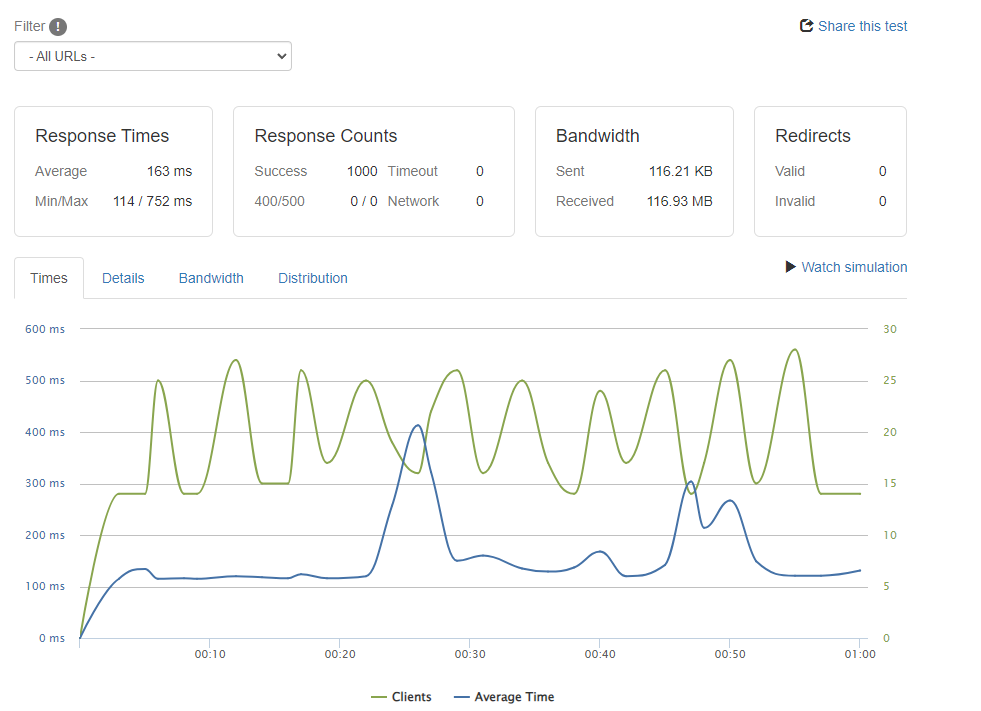Select the Distribution tab
Screen dimensions: 981x711
pyautogui.click(x=313, y=278)
